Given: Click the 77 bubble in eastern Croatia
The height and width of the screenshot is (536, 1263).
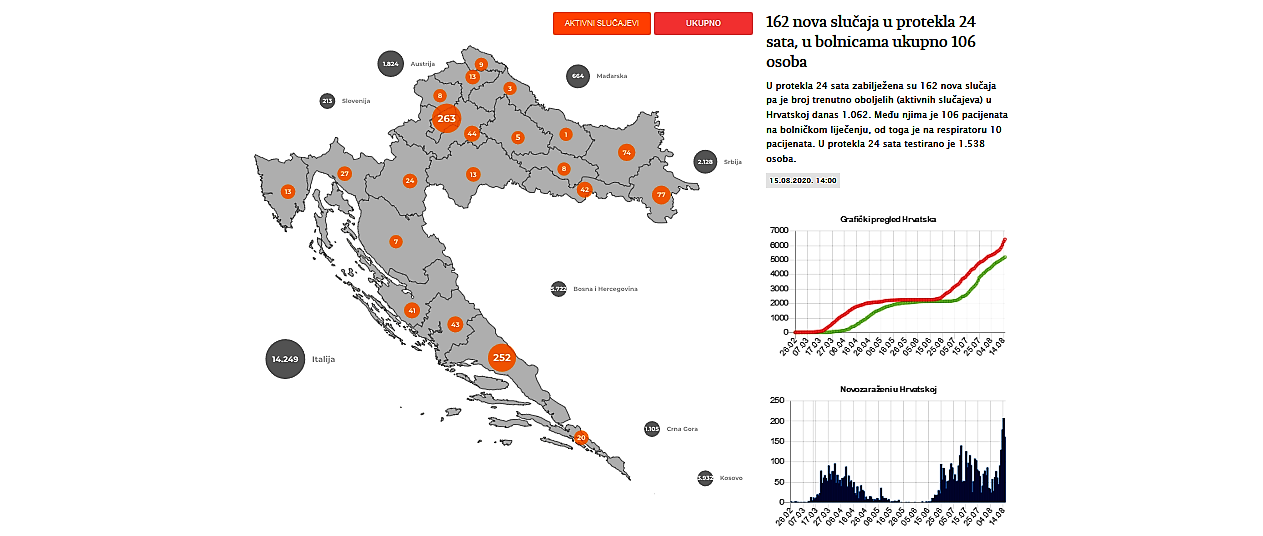Looking at the screenshot, I should tap(661, 194).
